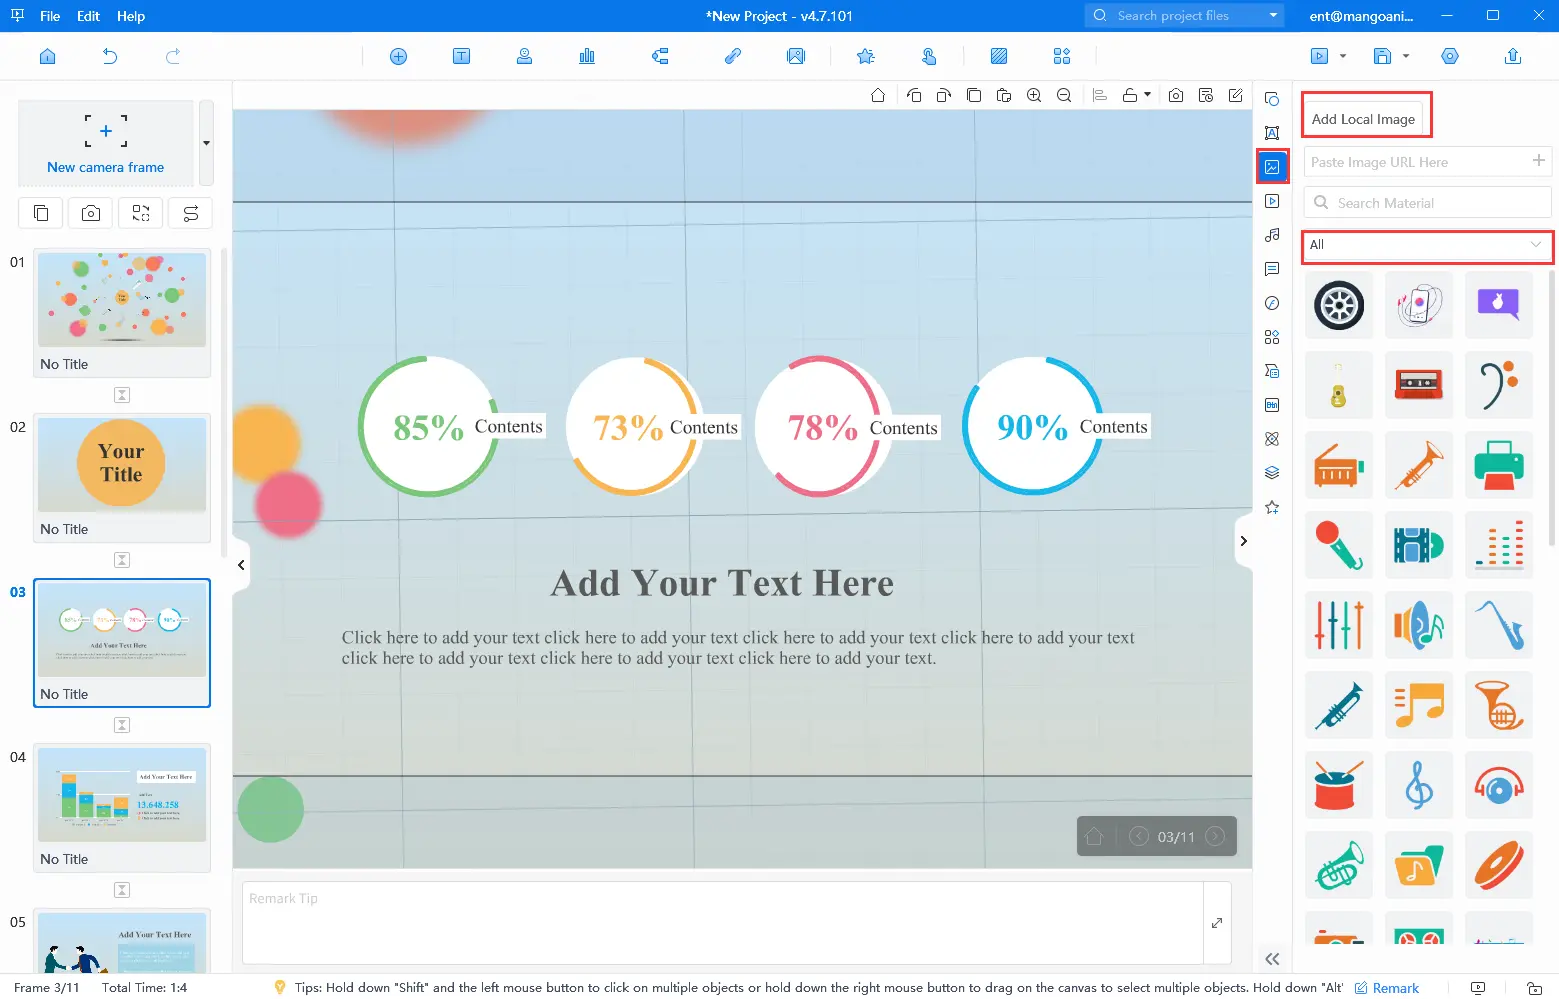1559x999 pixels.
Task: Undo the last action
Action: pos(110,56)
